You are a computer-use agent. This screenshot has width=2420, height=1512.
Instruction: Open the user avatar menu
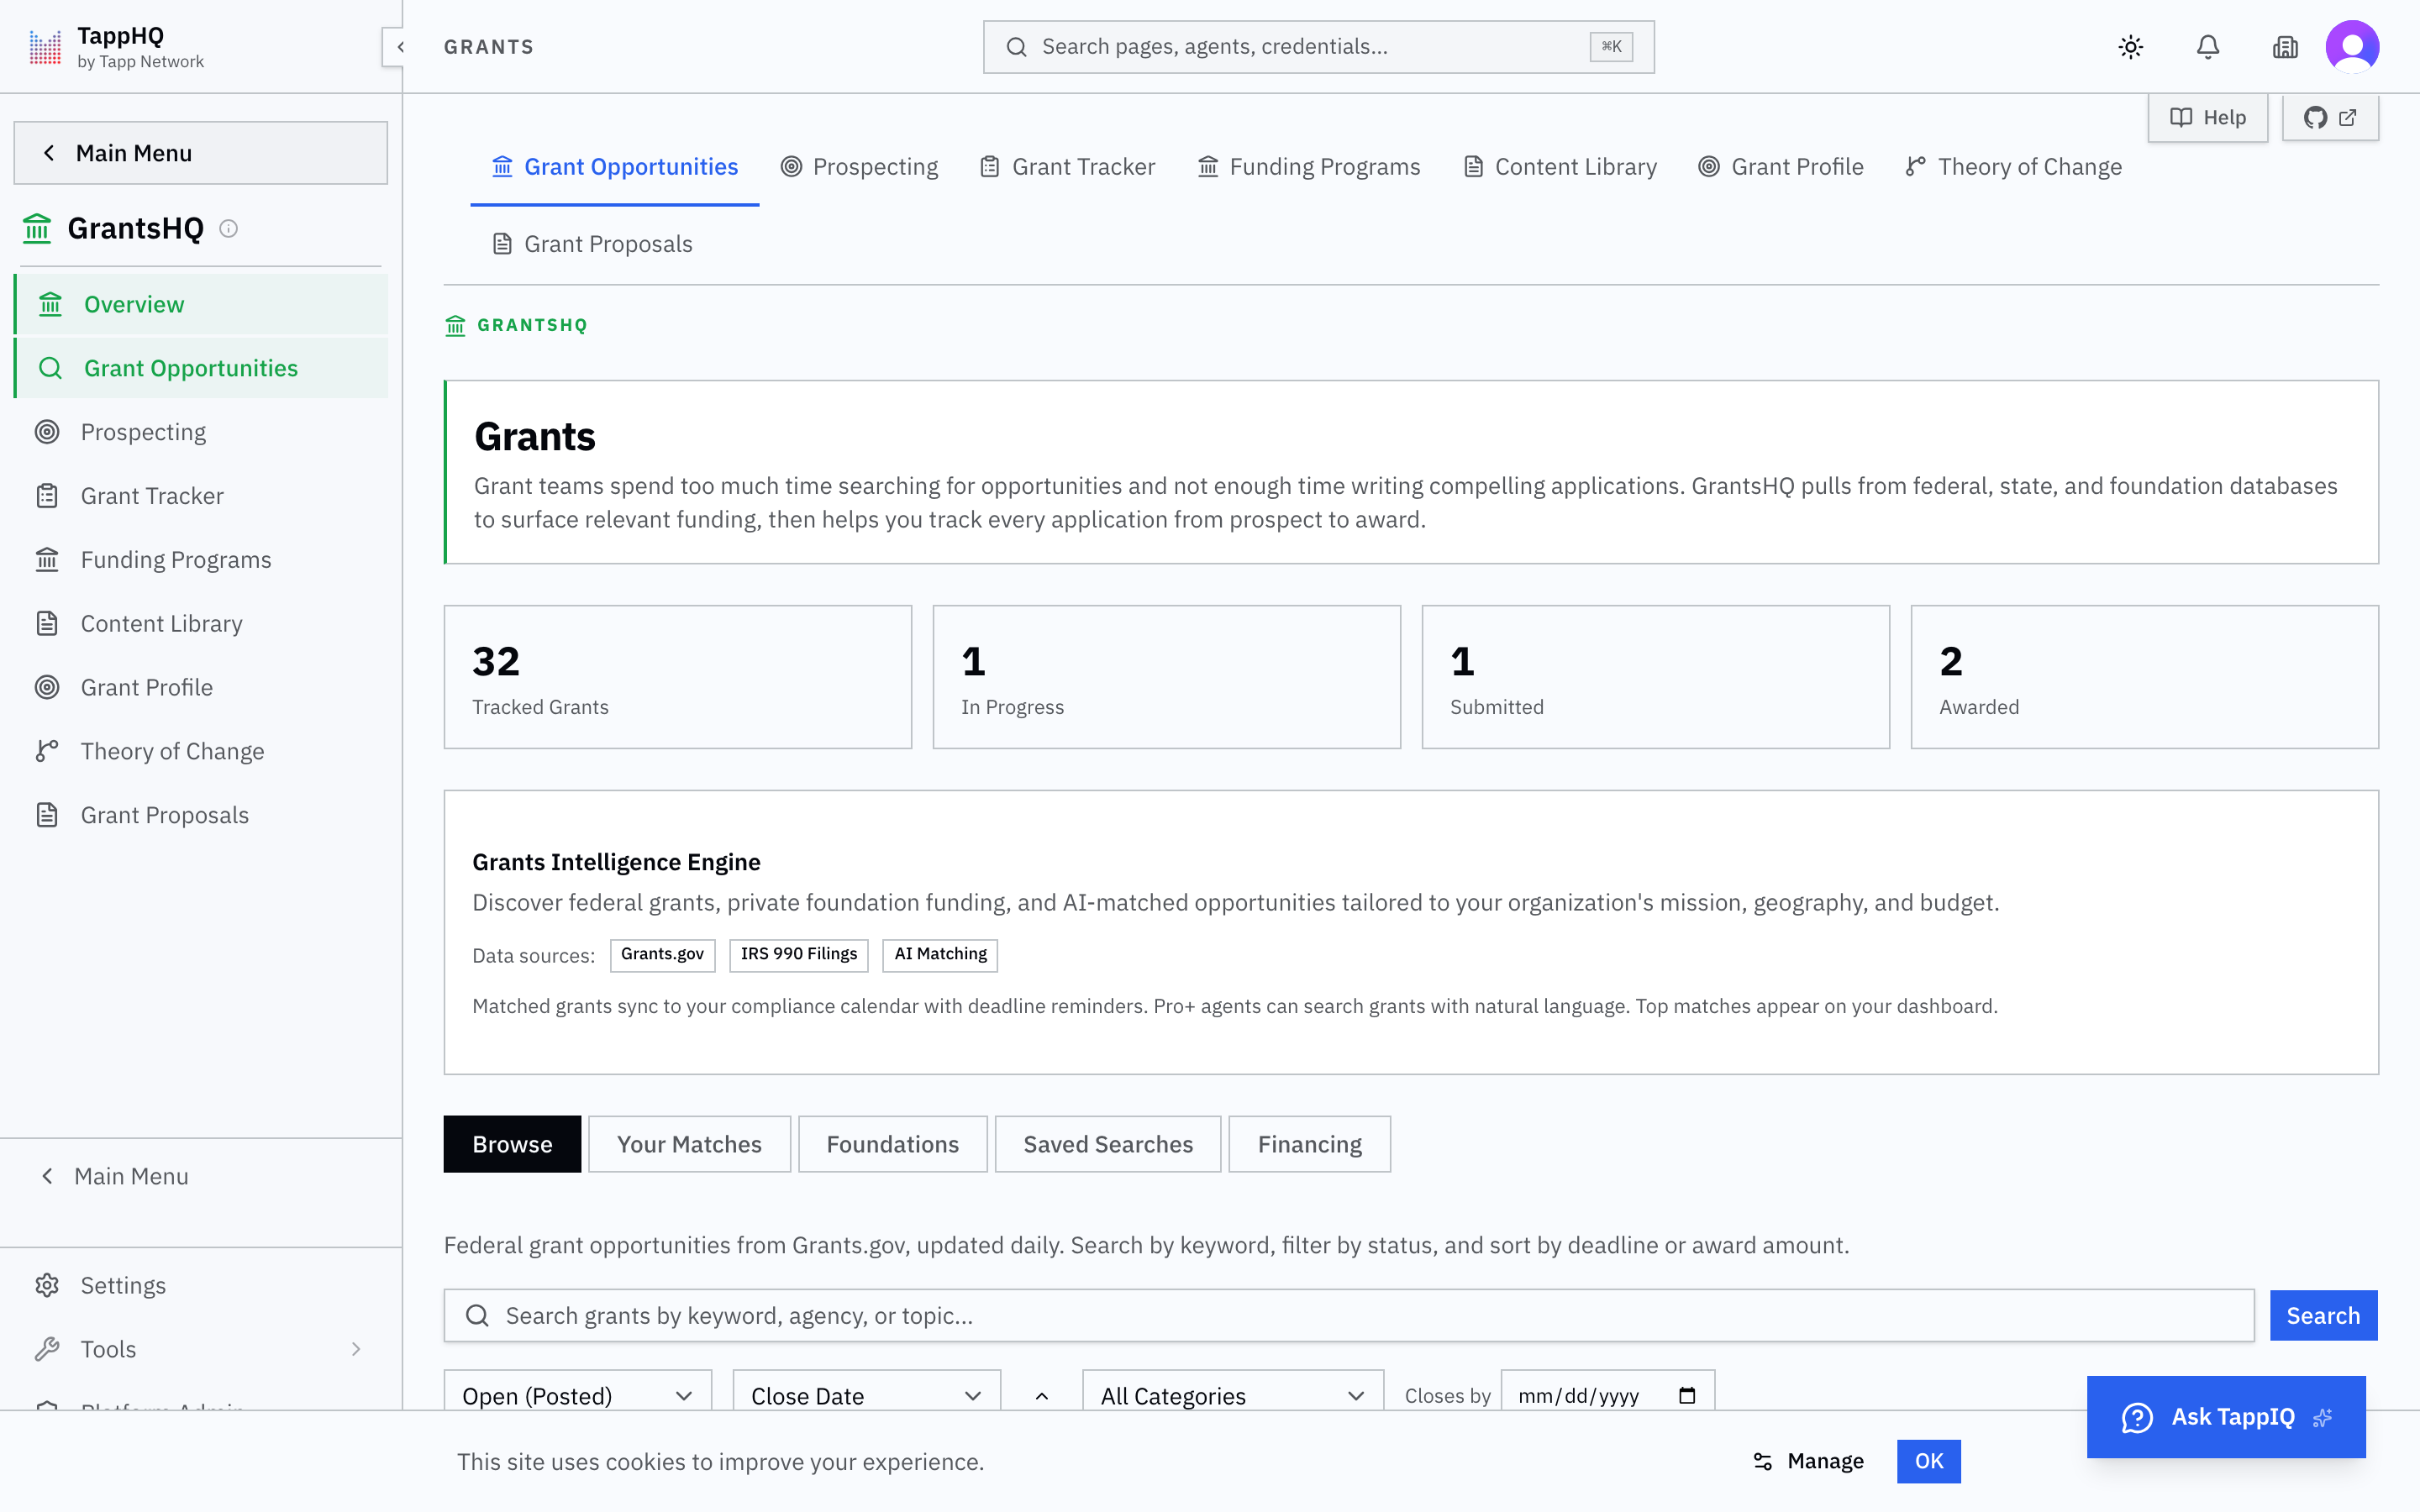pyautogui.click(x=2352, y=47)
